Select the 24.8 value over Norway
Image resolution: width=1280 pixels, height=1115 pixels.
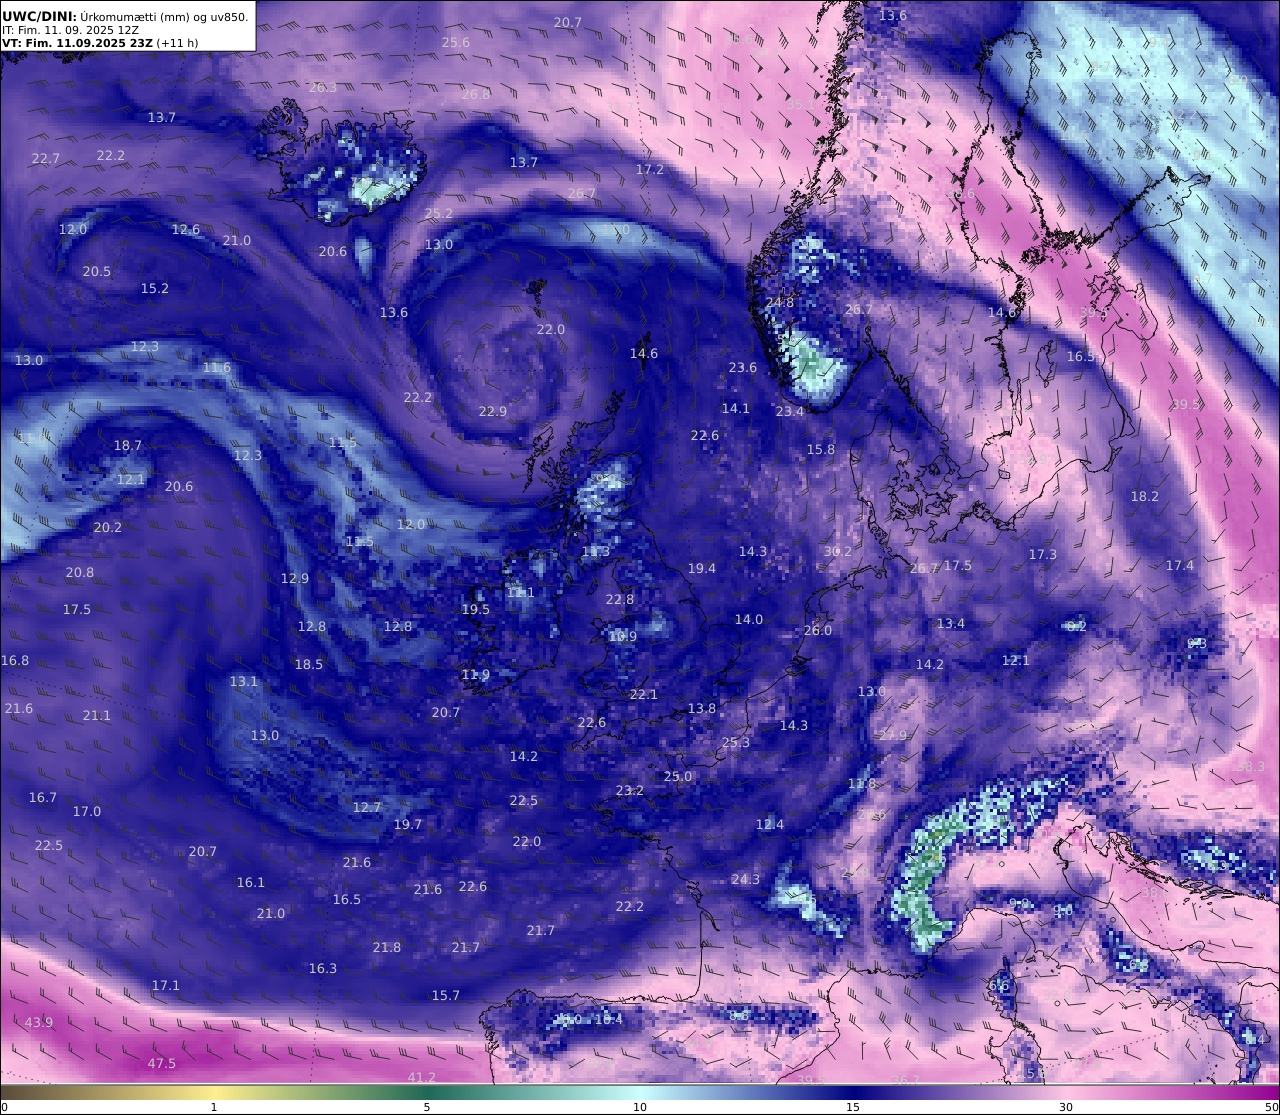point(780,302)
